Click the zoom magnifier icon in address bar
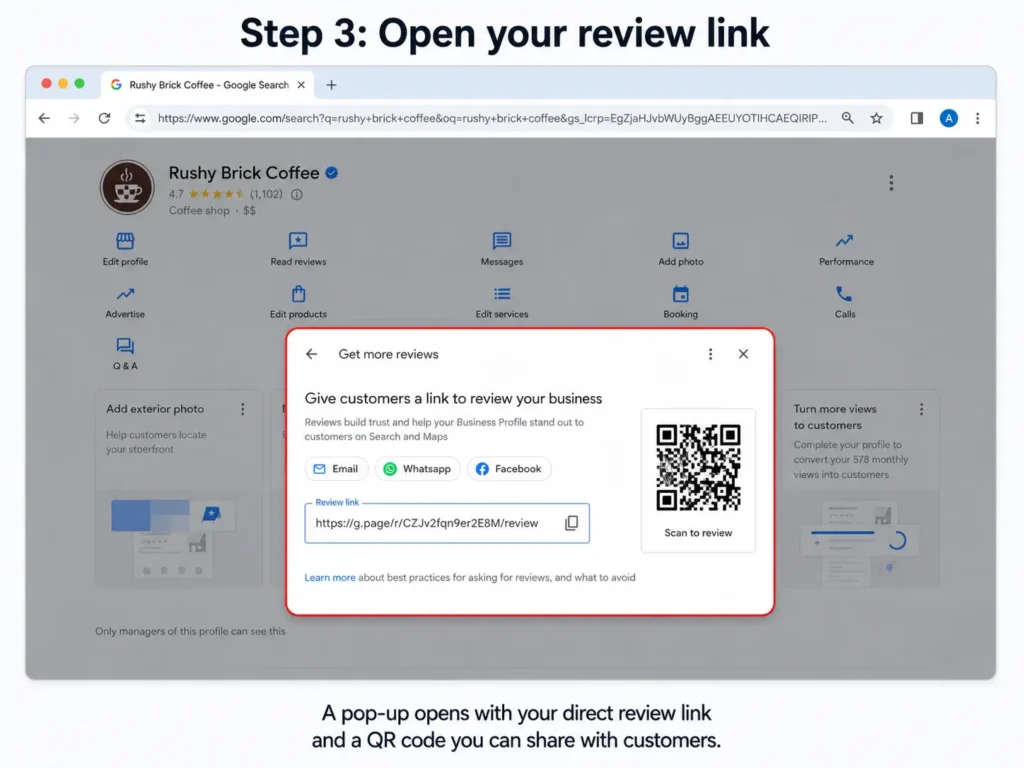The width and height of the screenshot is (1024, 768). pyautogui.click(x=847, y=118)
